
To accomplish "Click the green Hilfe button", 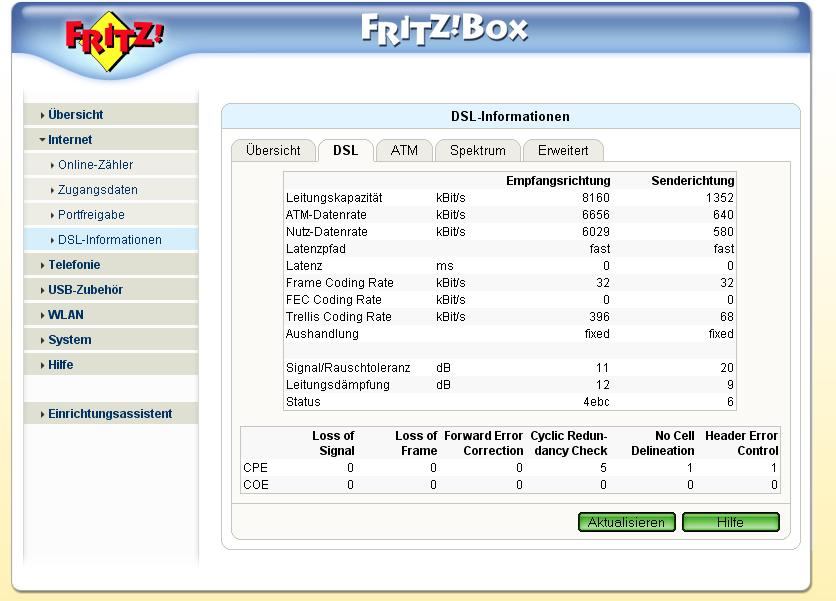I will [730, 522].
